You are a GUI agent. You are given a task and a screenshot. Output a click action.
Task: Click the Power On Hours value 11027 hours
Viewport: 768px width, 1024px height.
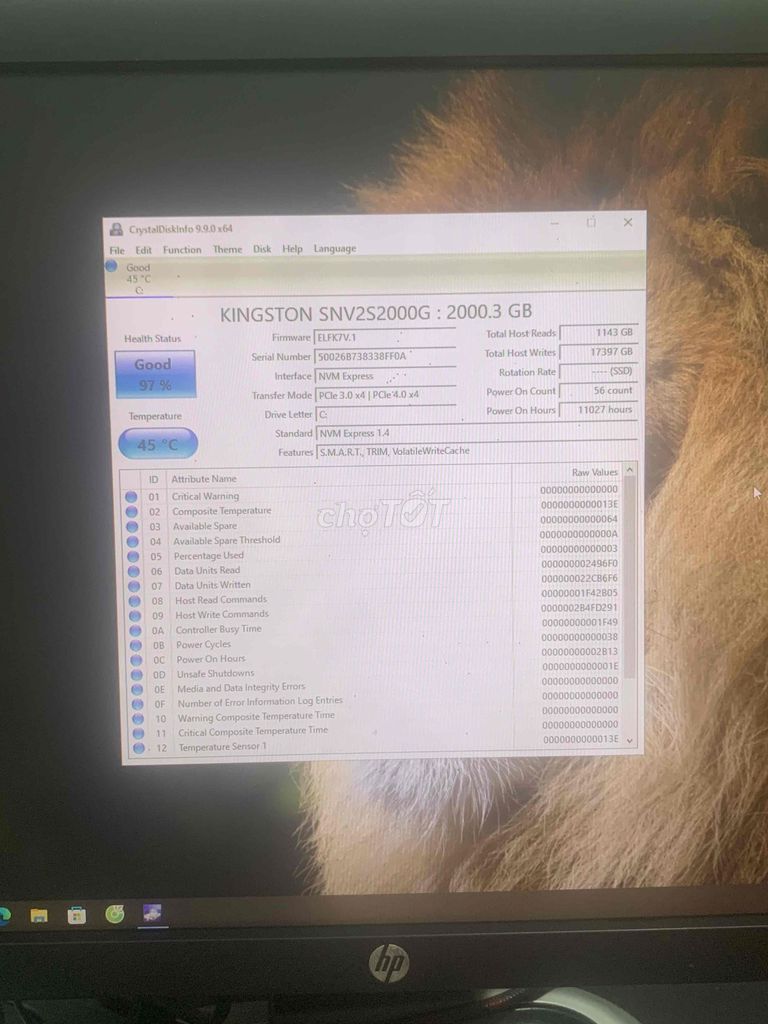(598, 410)
